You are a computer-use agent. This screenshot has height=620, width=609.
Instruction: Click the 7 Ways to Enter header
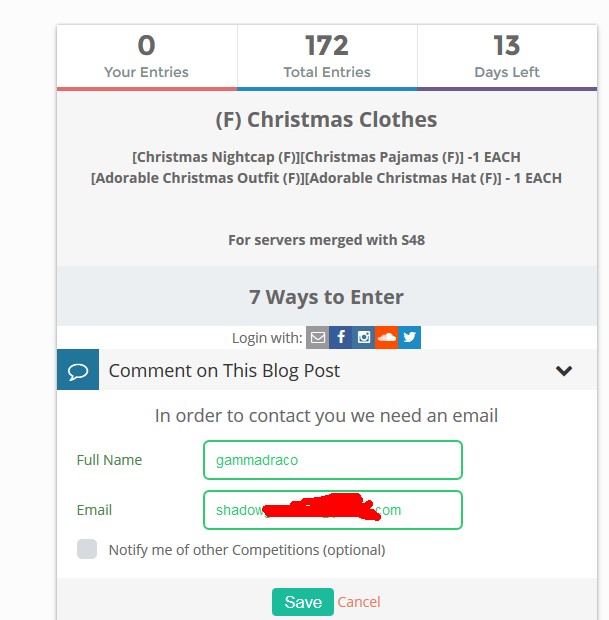(x=326, y=297)
